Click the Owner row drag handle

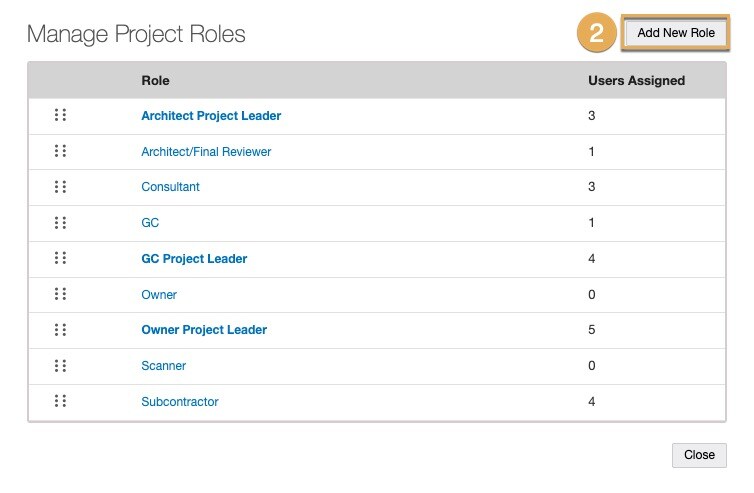(60, 294)
